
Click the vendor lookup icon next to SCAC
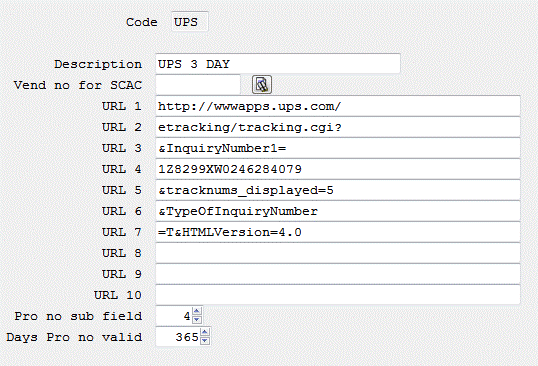point(262,85)
